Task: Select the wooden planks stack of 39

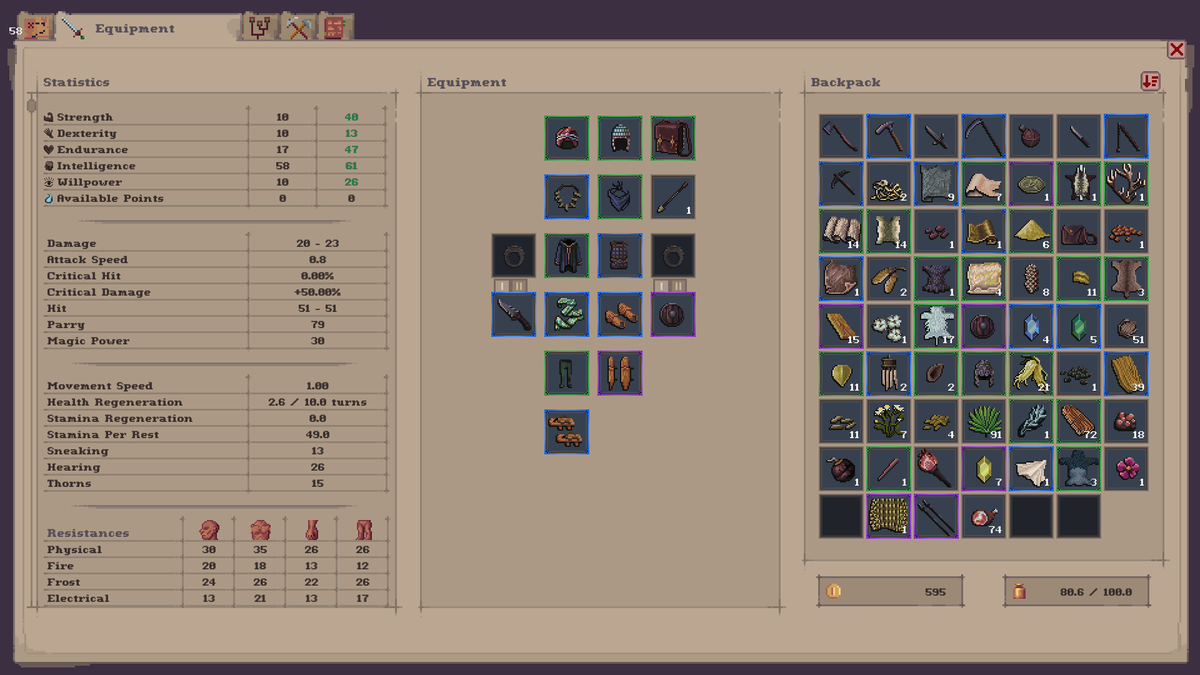Action: tap(1126, 374)
